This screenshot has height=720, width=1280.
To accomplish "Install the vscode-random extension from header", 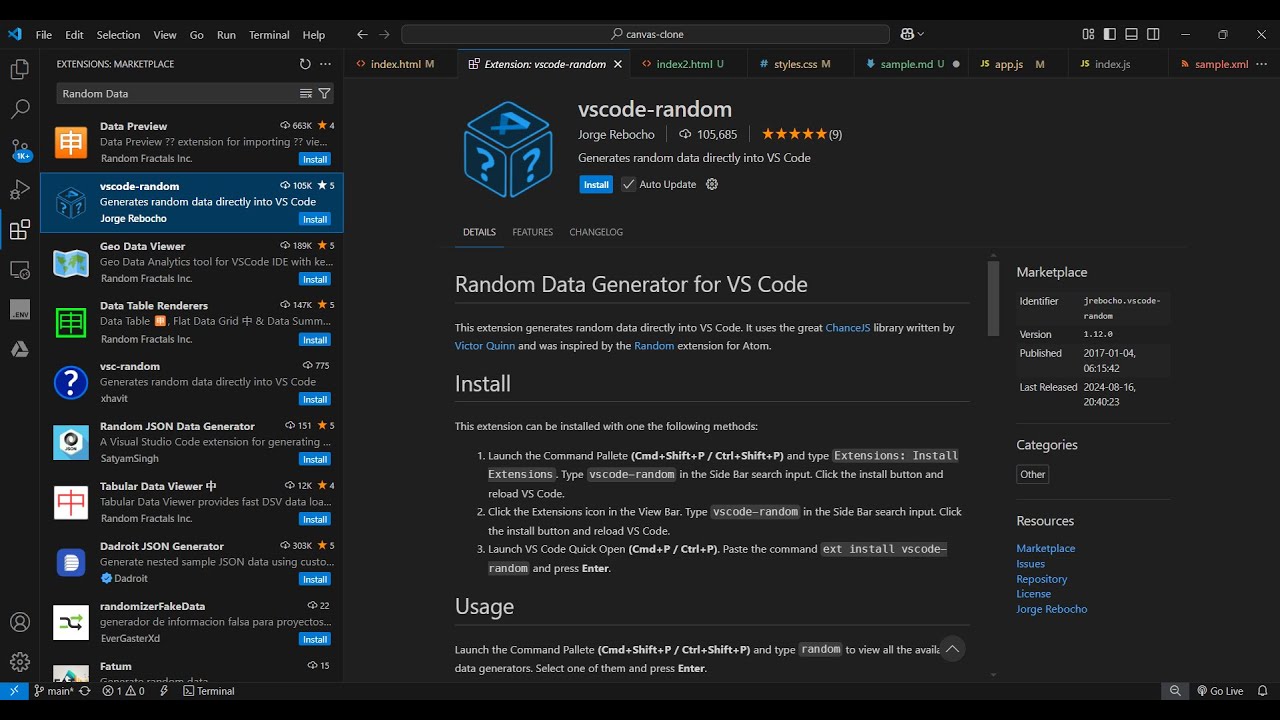I will click(596, 184).
